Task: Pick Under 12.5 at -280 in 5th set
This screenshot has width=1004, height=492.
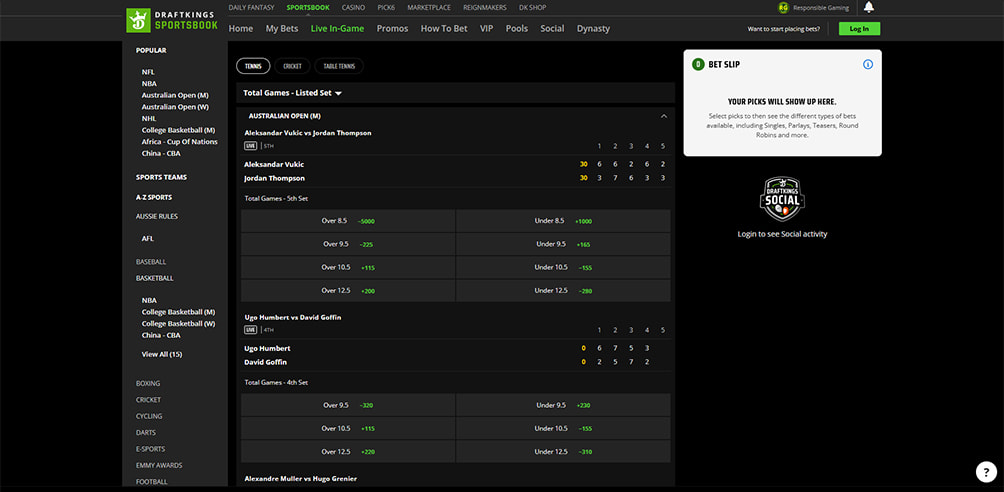Action: (563, 290)
